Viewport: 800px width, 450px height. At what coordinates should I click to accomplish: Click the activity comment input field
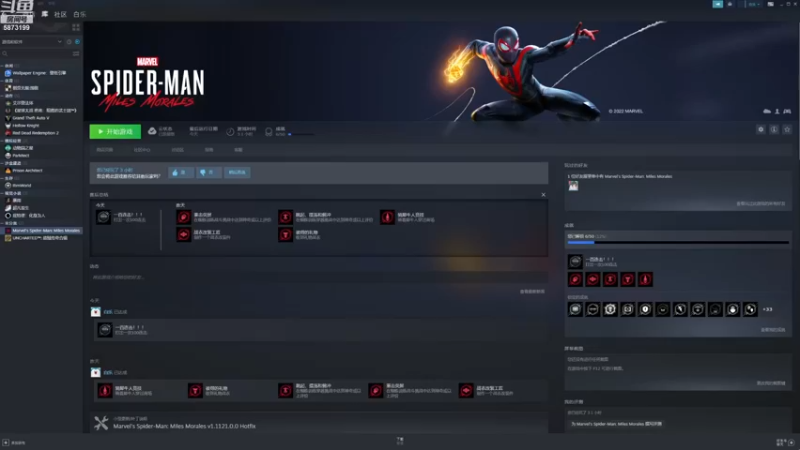[319, 277]
